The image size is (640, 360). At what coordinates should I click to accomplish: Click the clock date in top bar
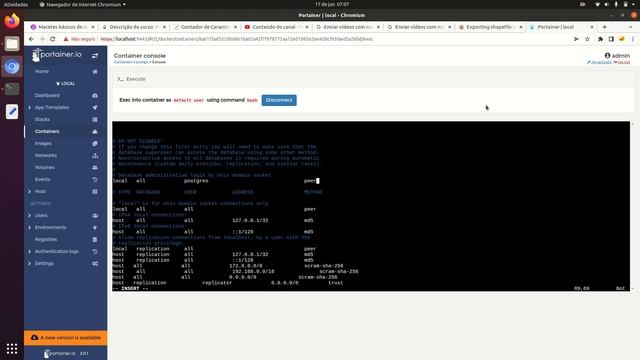pos(332,4)
